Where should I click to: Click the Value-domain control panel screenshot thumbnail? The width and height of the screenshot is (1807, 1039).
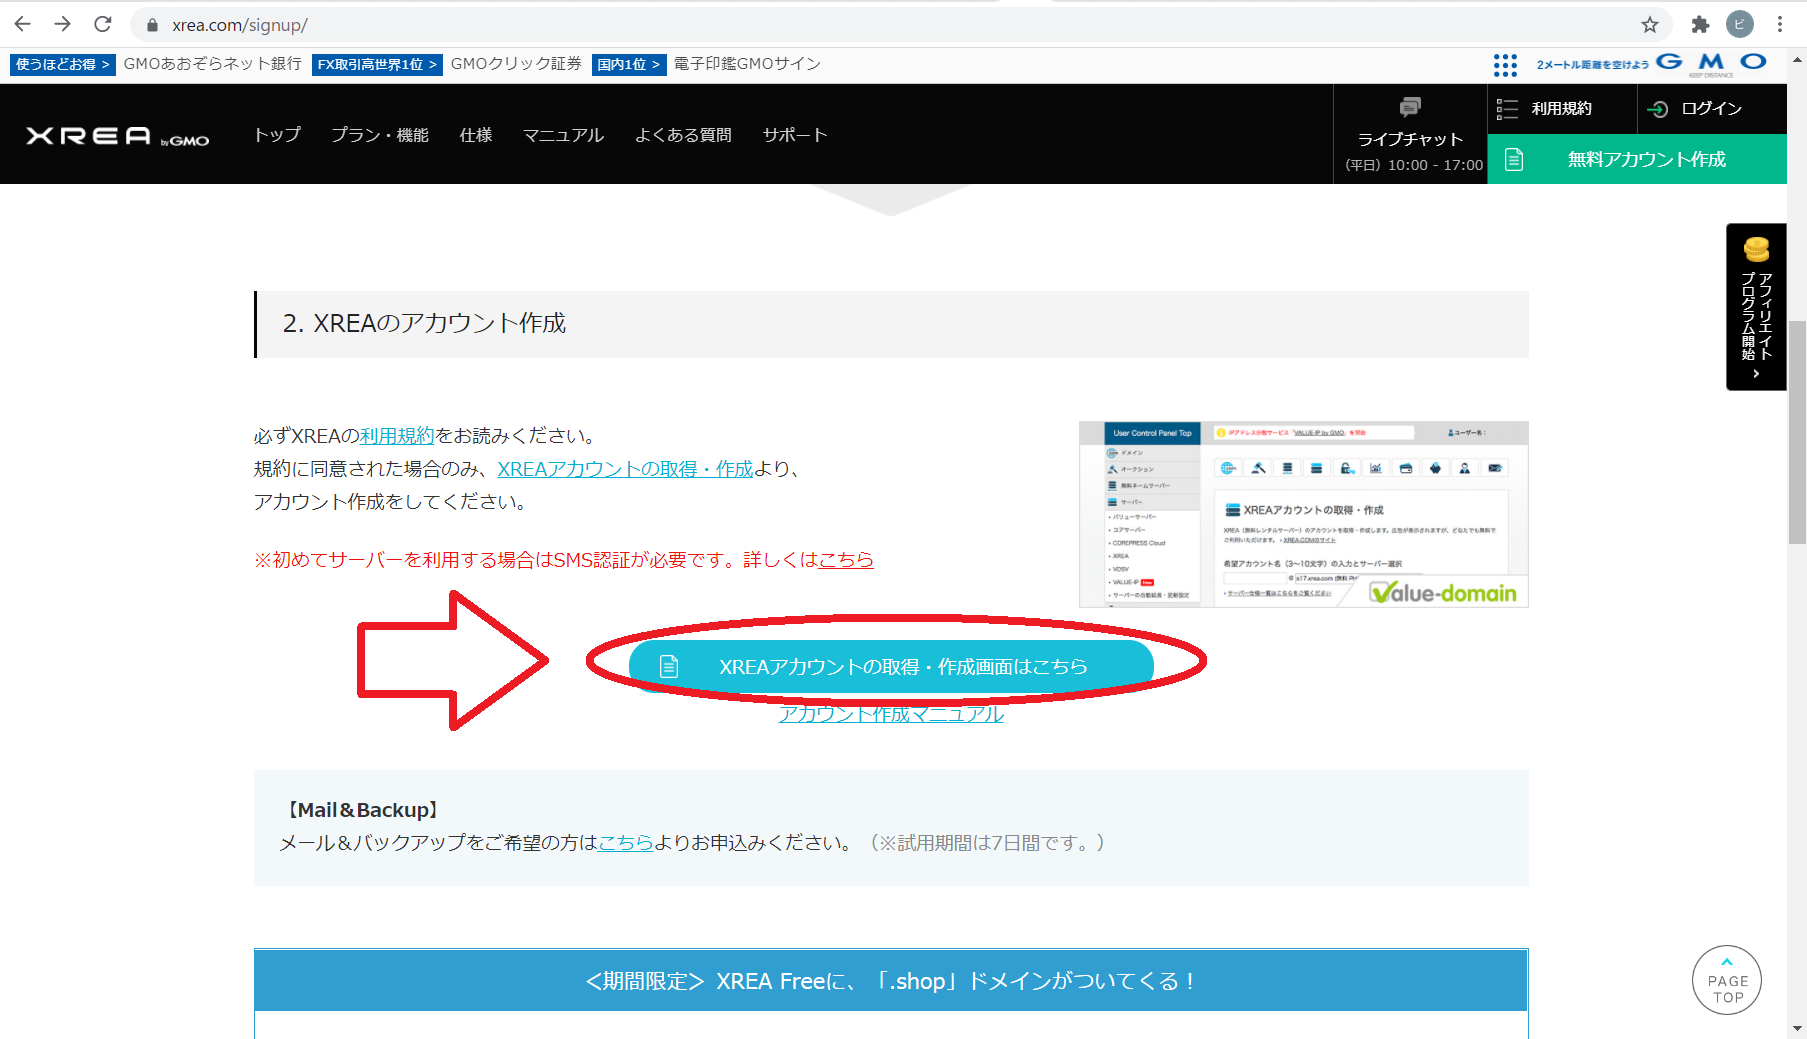[x=1304, y=514]
